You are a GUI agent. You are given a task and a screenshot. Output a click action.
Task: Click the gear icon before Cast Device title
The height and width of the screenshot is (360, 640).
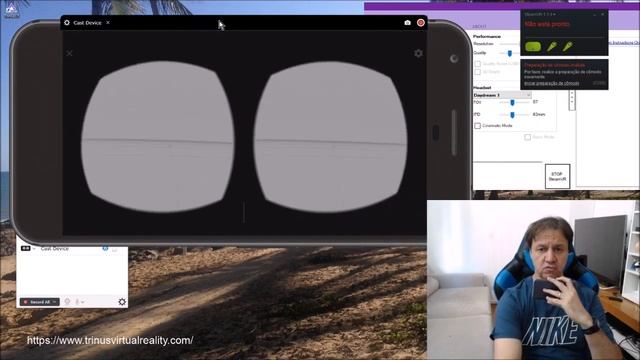67,23
